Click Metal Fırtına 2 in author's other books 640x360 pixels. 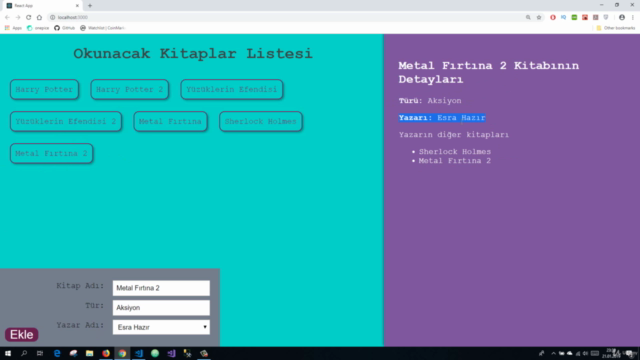(455, 161)
